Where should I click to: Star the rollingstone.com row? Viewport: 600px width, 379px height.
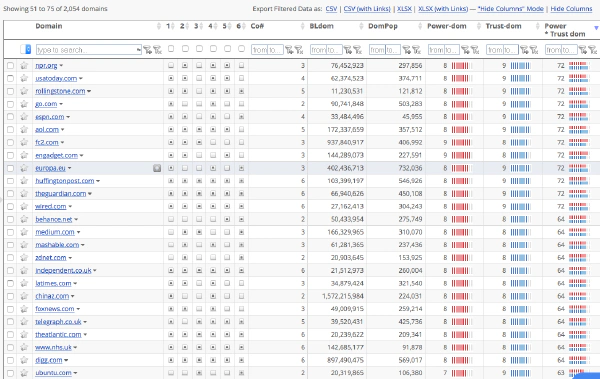pyautogui.click(x=24, y=91)
